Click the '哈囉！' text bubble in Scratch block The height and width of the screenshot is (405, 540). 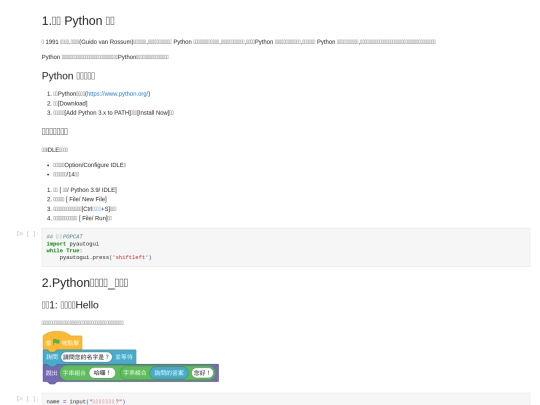[102, 373]
